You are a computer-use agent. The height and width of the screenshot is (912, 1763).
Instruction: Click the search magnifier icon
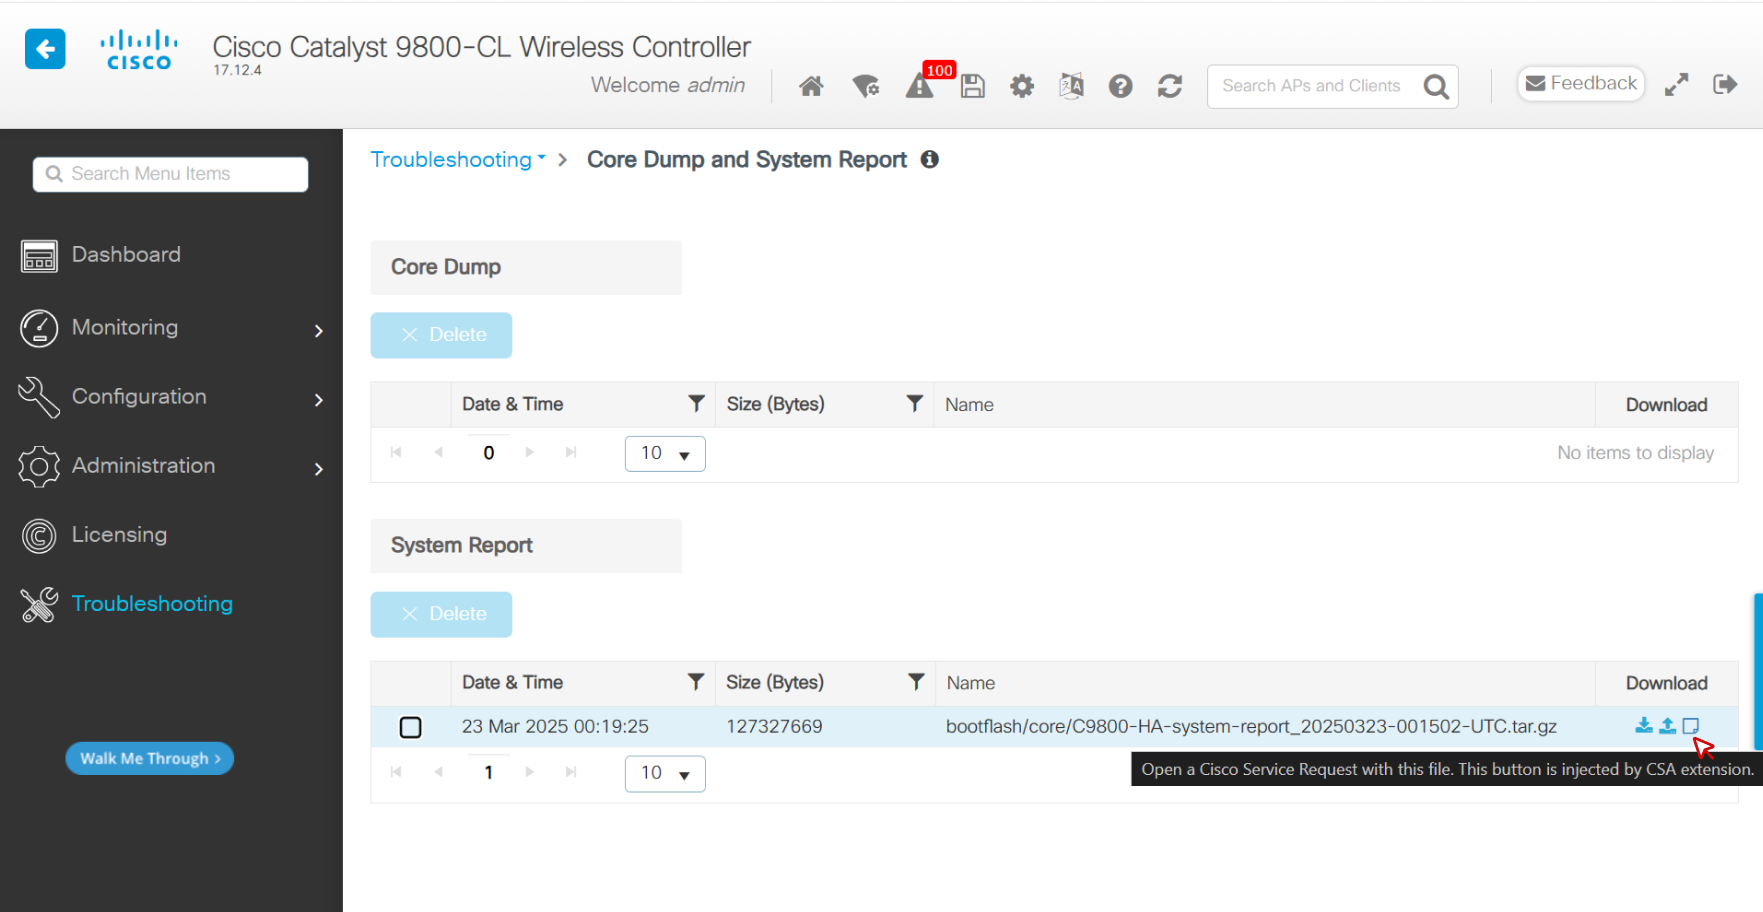[1436, 87]
